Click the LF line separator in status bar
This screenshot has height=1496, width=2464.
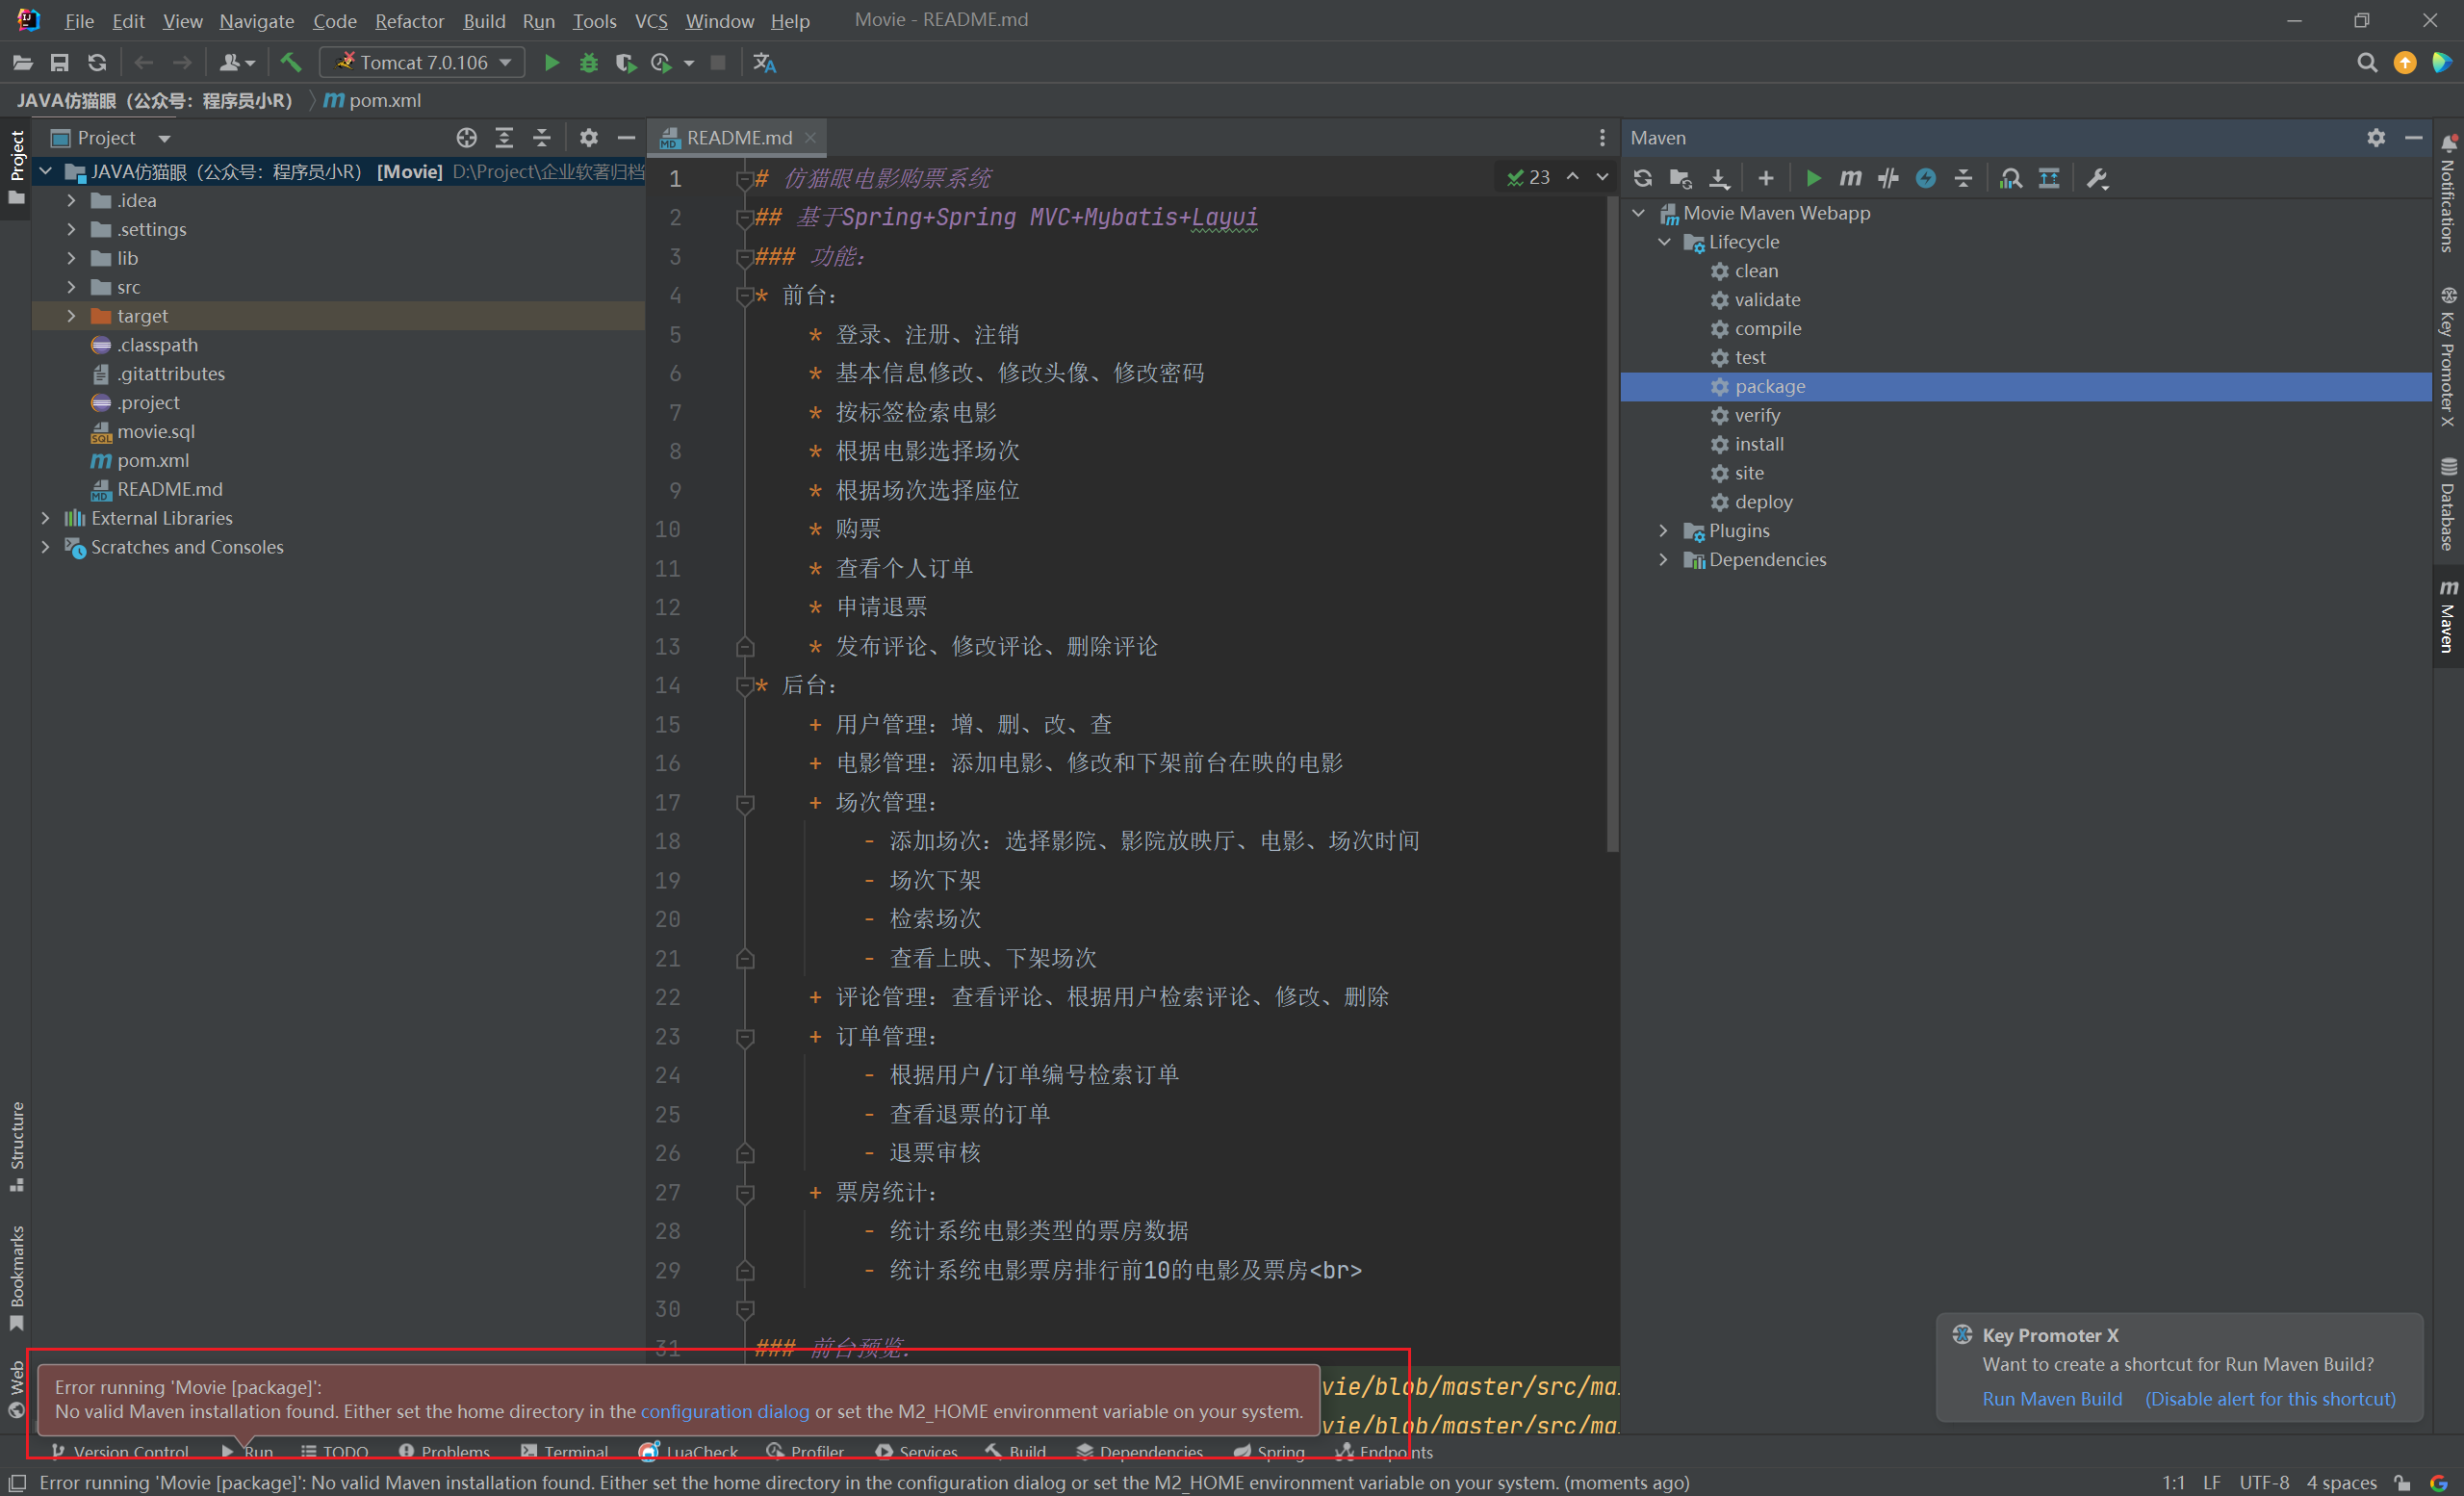2211,1482
